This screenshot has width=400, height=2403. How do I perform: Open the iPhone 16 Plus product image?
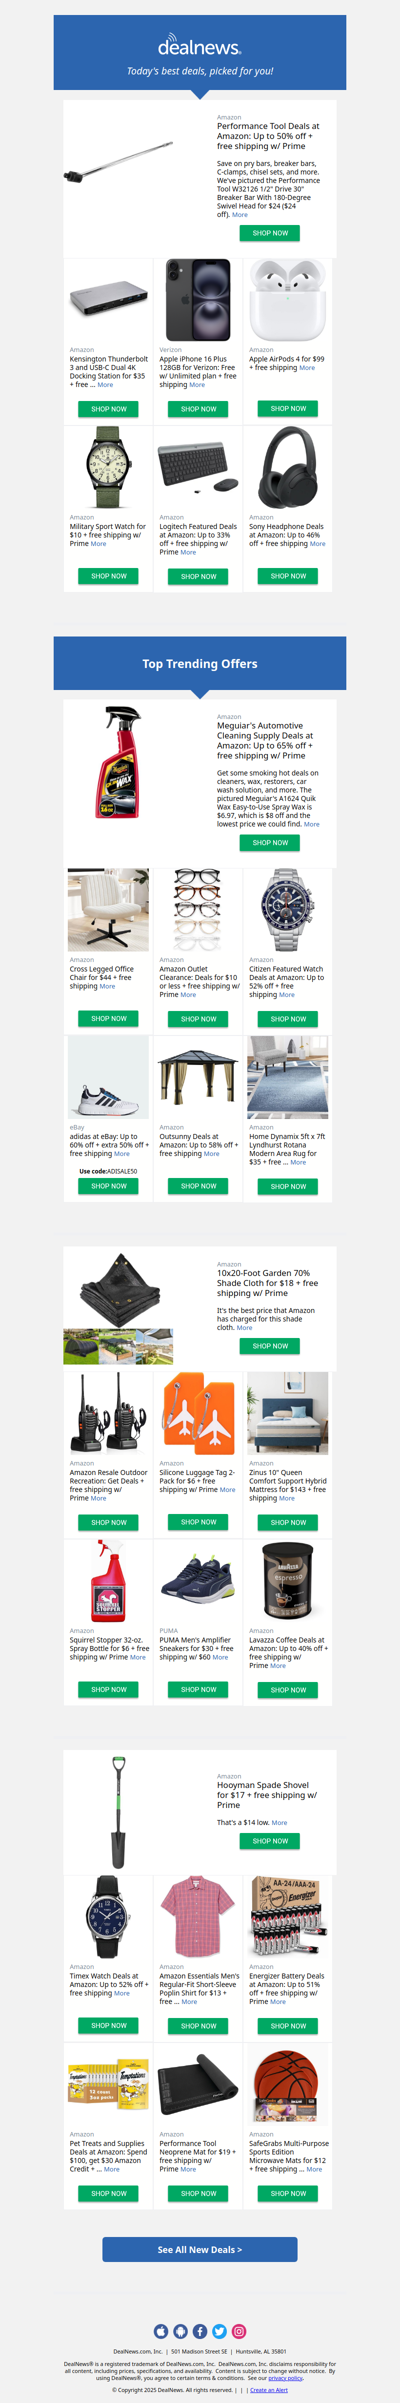(198, 300)
